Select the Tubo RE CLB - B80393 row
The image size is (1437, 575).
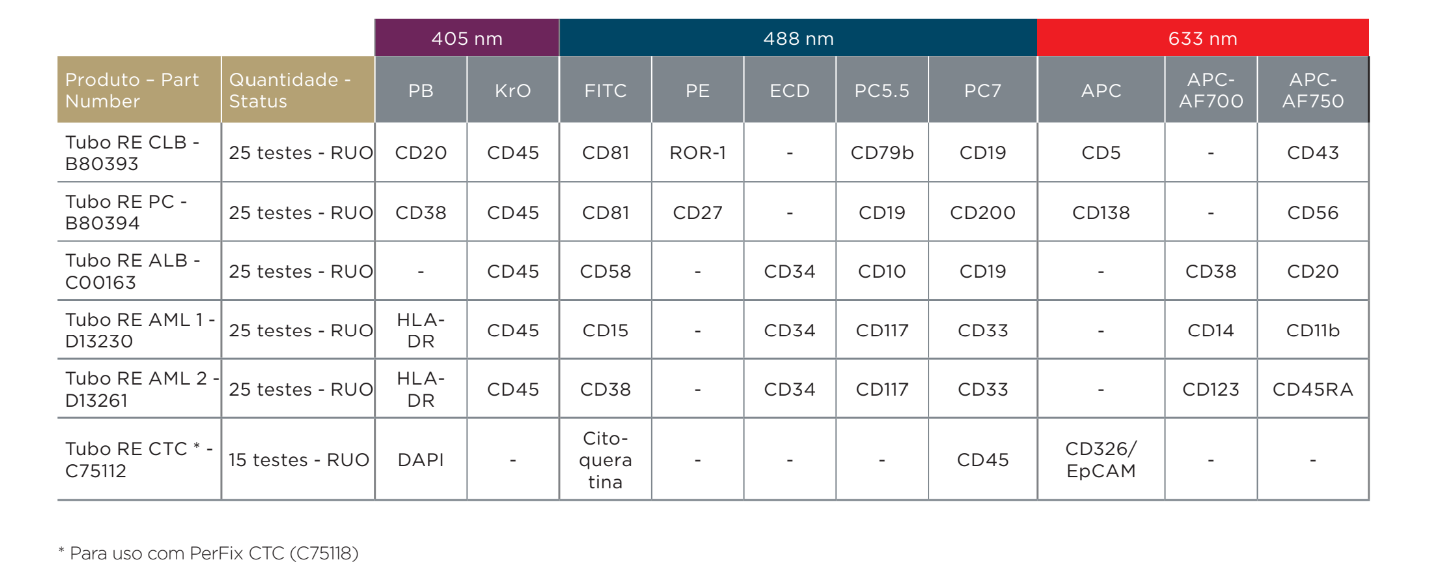tap(138, 153)
